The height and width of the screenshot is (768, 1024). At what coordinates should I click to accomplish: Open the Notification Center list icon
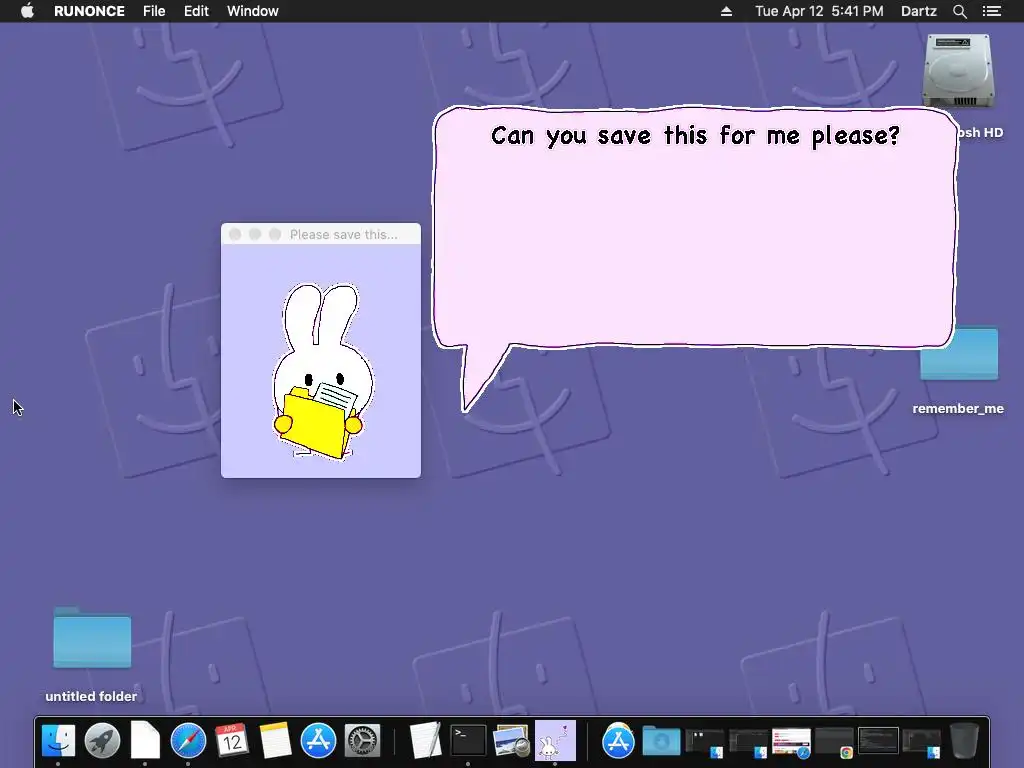[991, 11]
